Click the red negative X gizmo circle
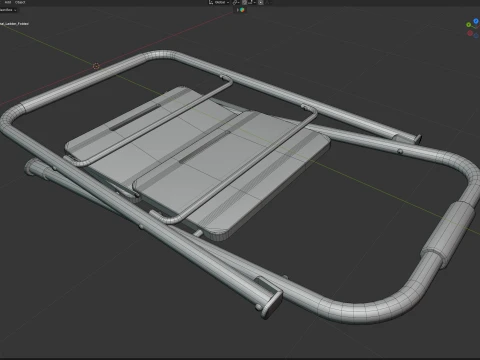Image resolution: width=480 pixels, height=360 pixels. pos(470,33)
